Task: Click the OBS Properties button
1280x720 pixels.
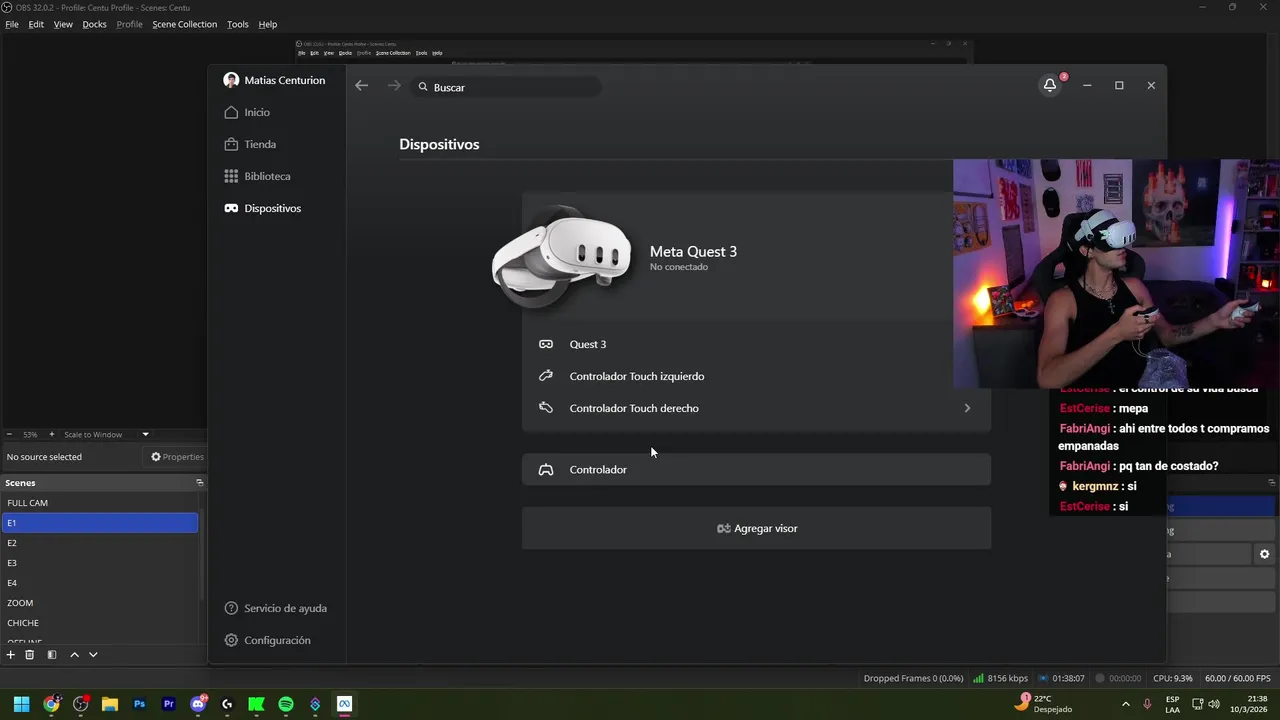Action: click(x=177, y=457)
